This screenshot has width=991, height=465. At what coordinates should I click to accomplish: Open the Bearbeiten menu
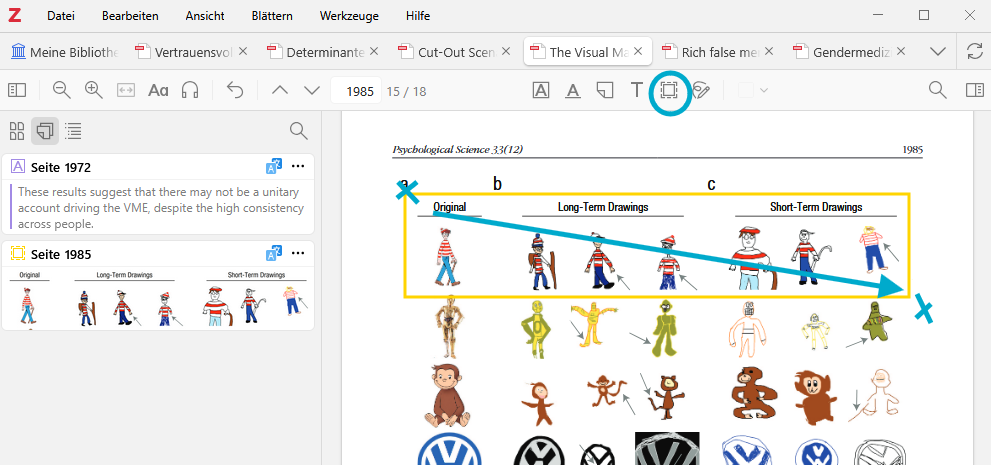pyautogui.click(x=130, y=16)
